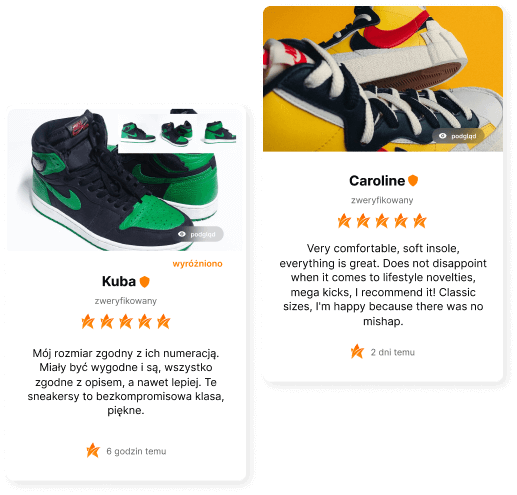Click the eye icon on green sneaker image
The height and width of the screenshot is (495, 517).
coord(182,234)
